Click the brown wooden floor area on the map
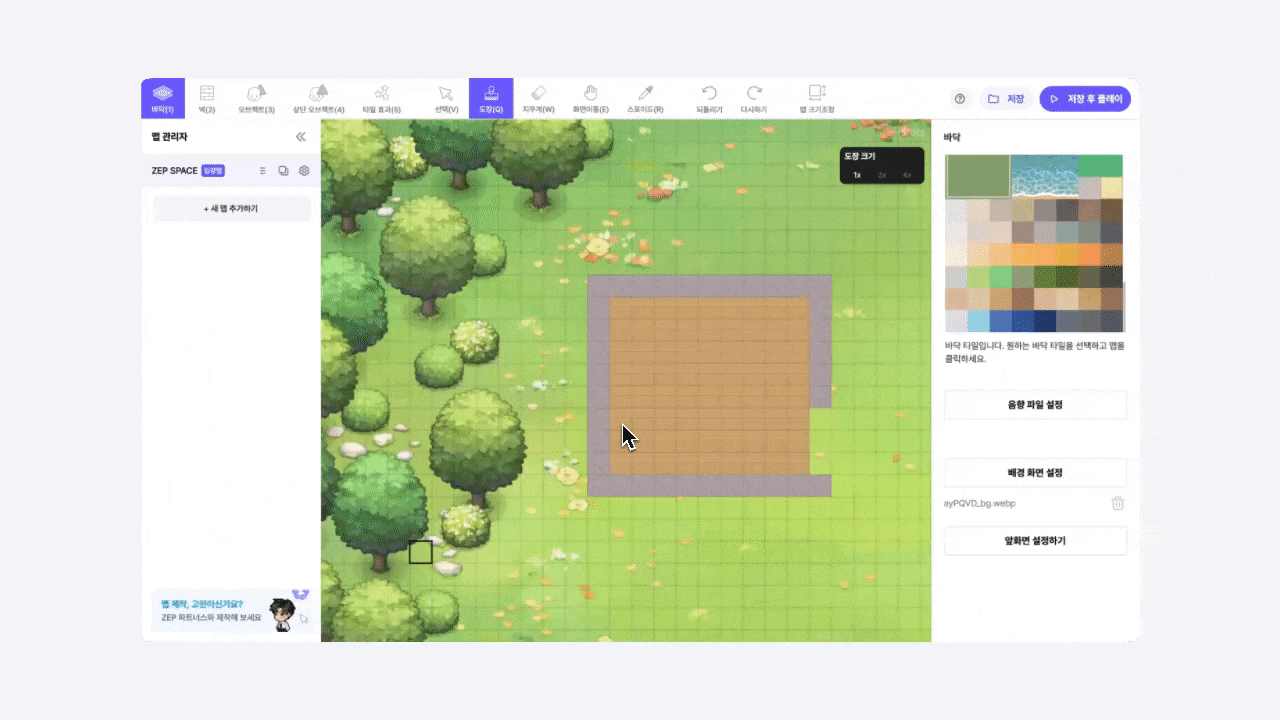Image resolution: width=1280 pixels, height=720 pixels. (709, 385)
